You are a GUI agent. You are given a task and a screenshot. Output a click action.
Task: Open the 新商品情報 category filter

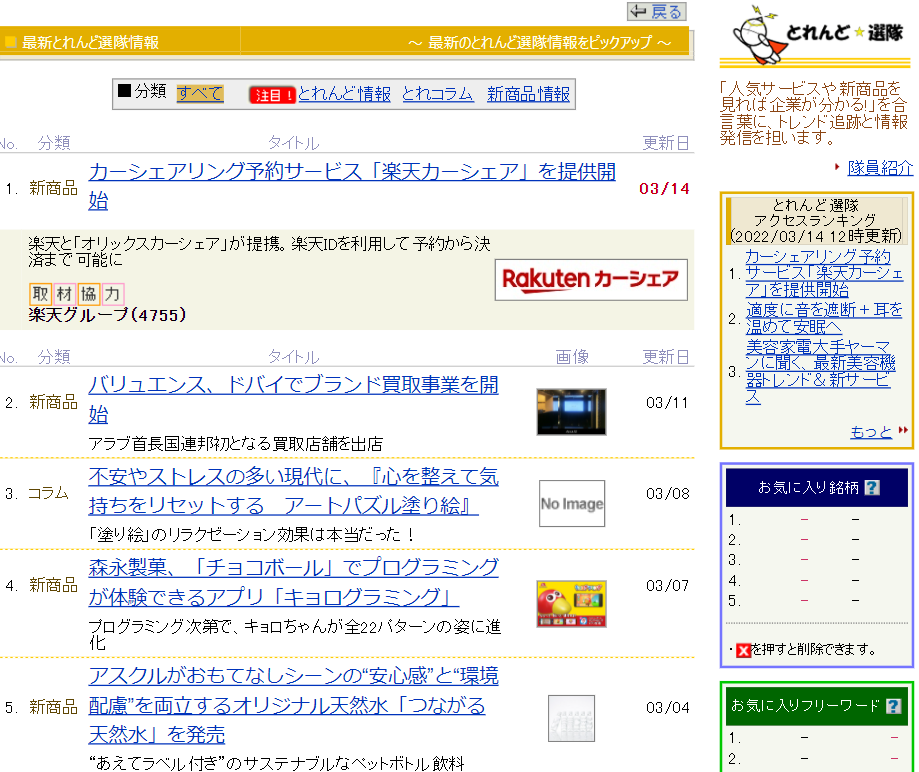click(x=528, y=94)
